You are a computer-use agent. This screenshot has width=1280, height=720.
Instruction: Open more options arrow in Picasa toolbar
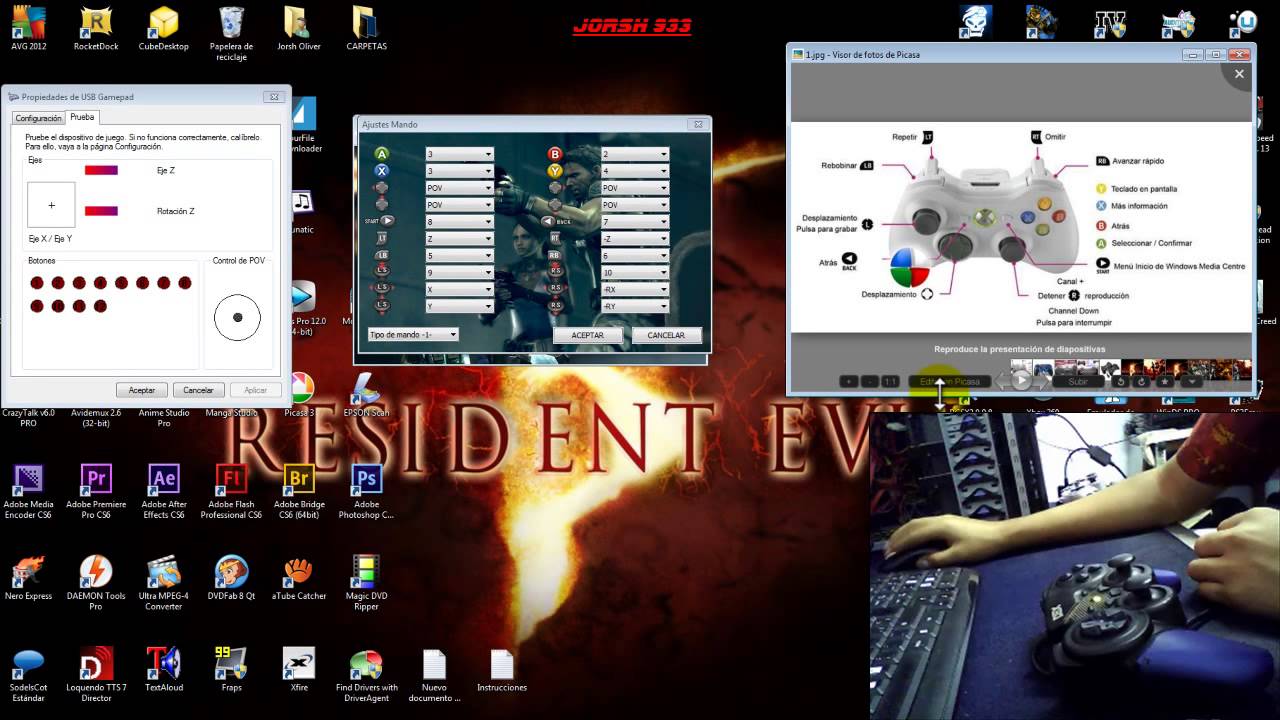[x=1191, y=381]
